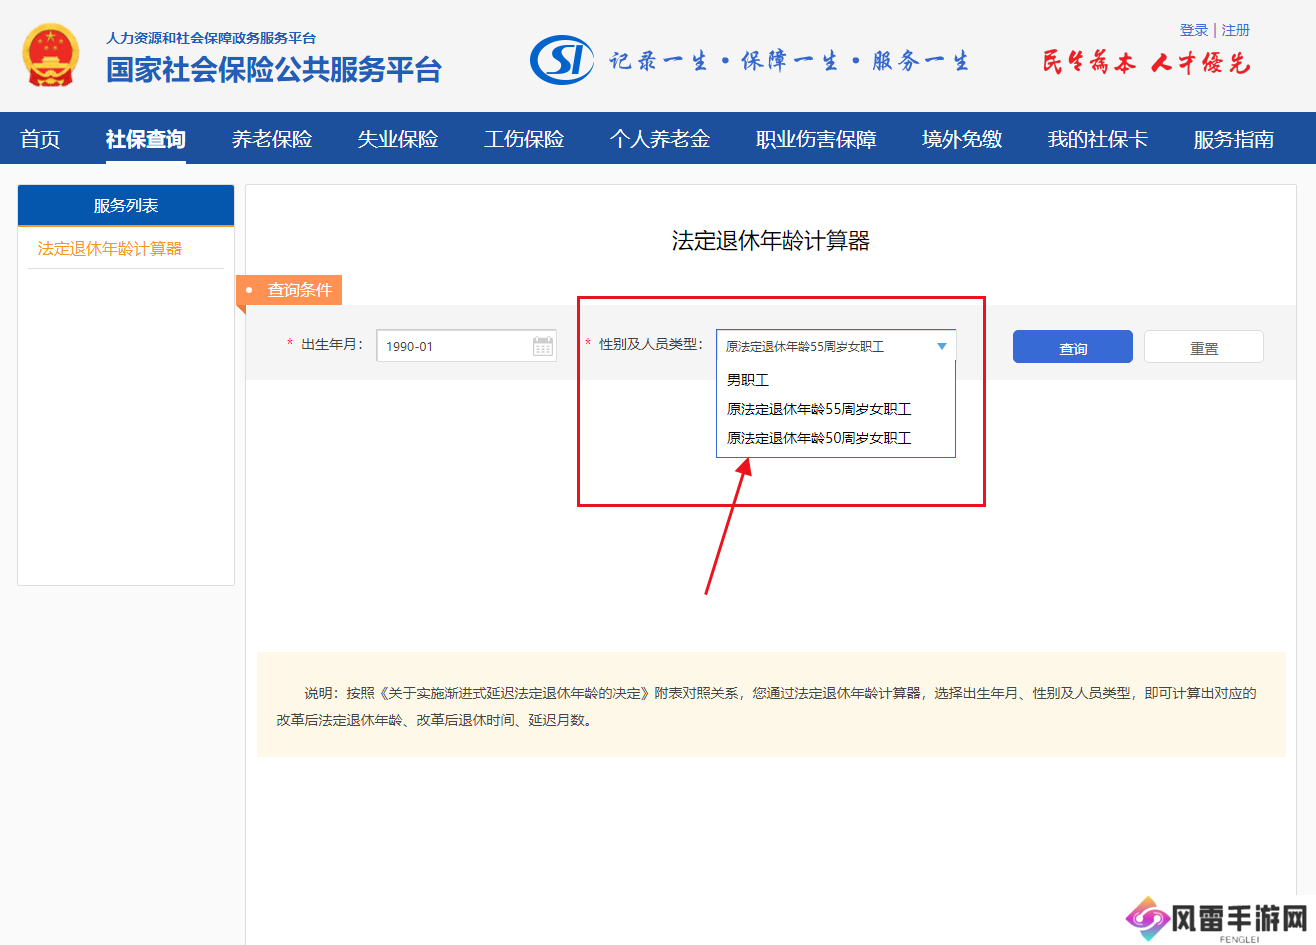Choose 原法定退休年龄55周岁女职工 in the dropdown list
The height and width of the screenshot is (945, 1316).
click(x=818, y=409)
